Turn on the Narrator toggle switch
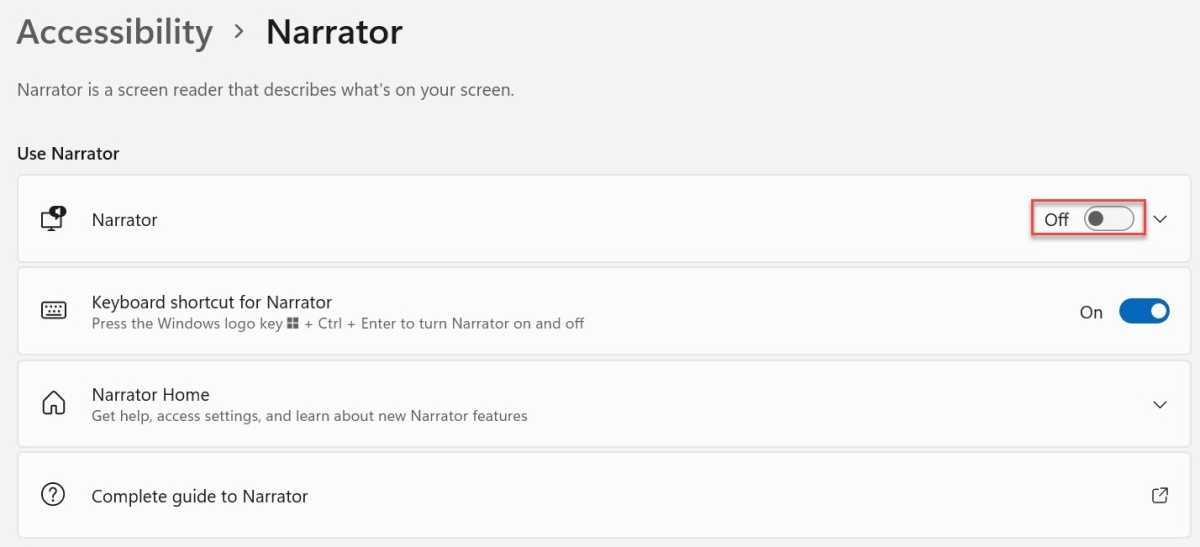The image size is (1200, 547). coord(1109,219)
